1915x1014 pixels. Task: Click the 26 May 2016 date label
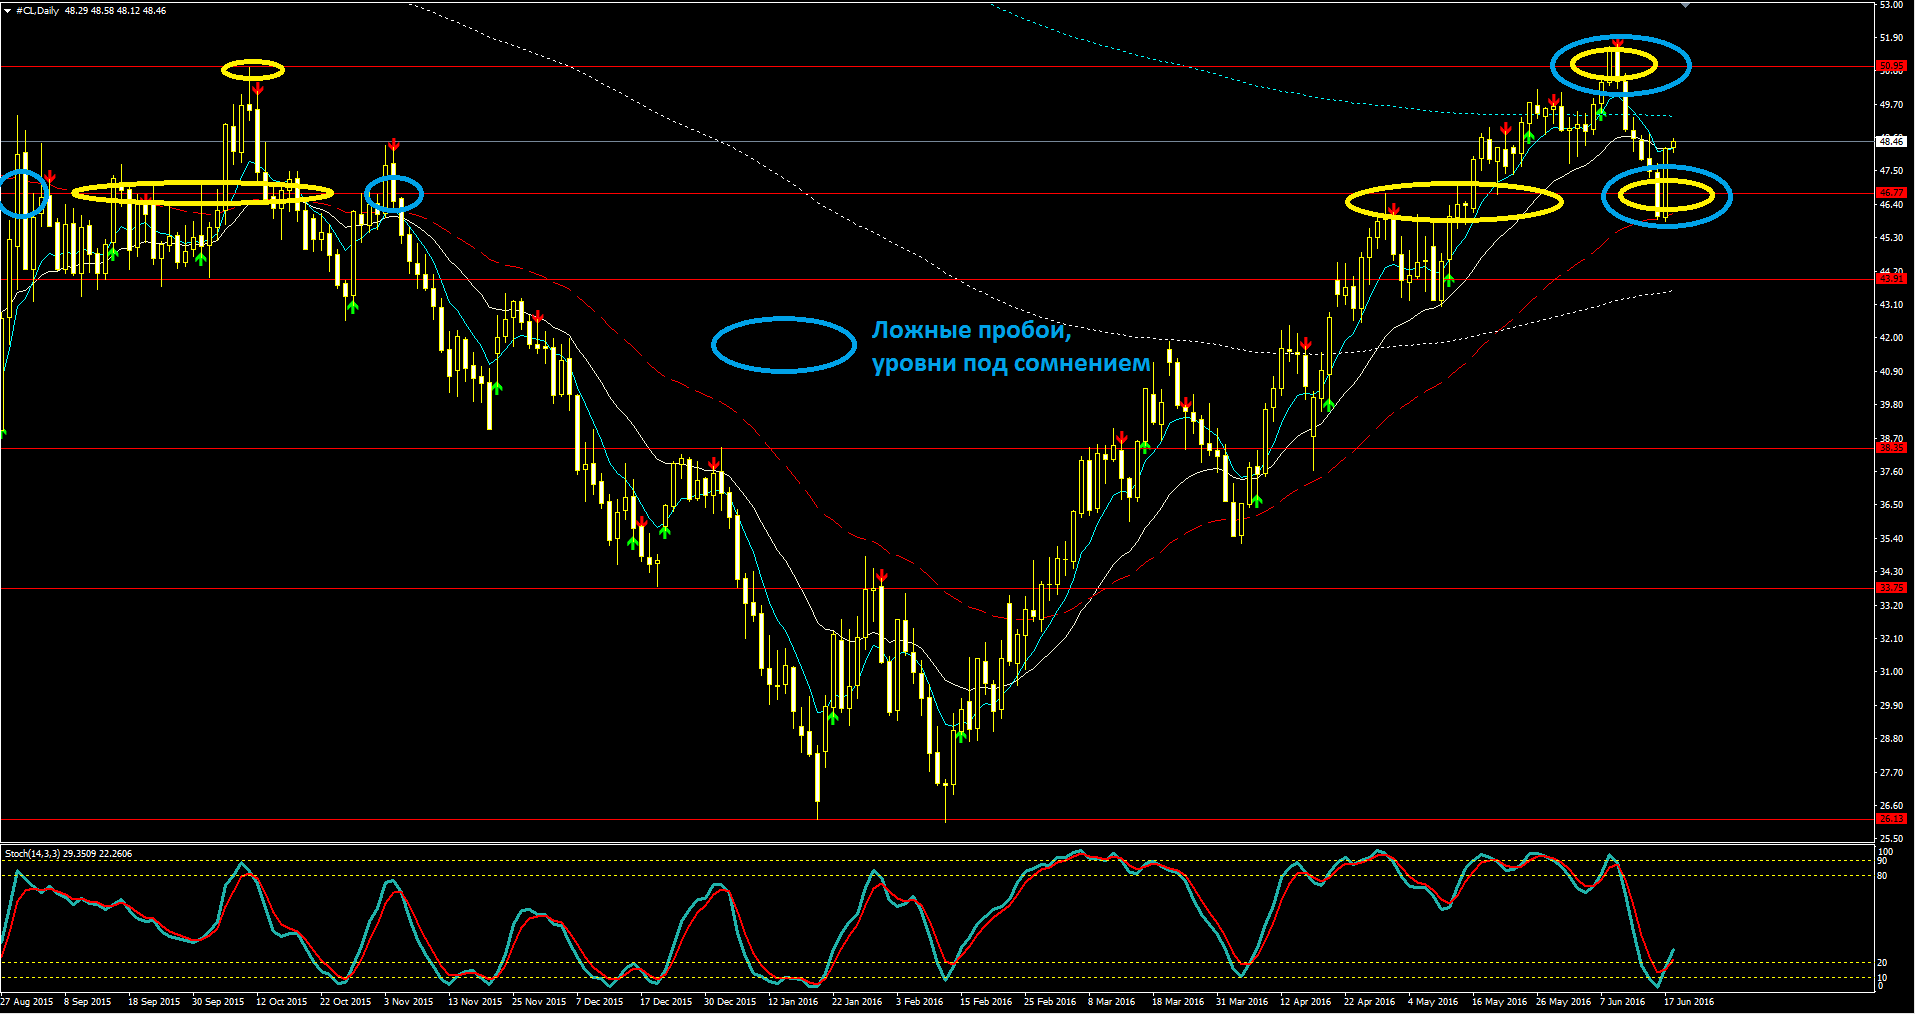[x=1563, y=1002]
